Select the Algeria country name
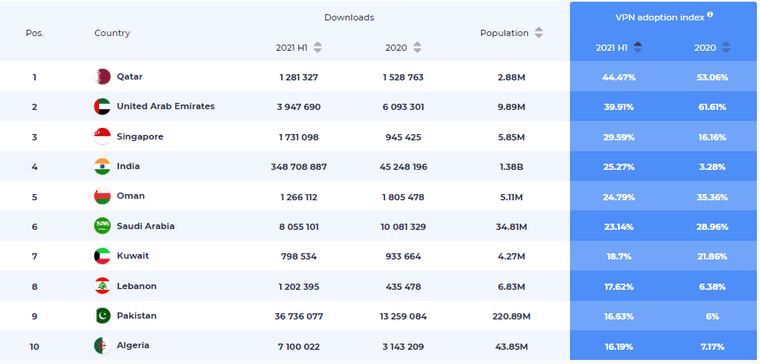 (133, 346)
